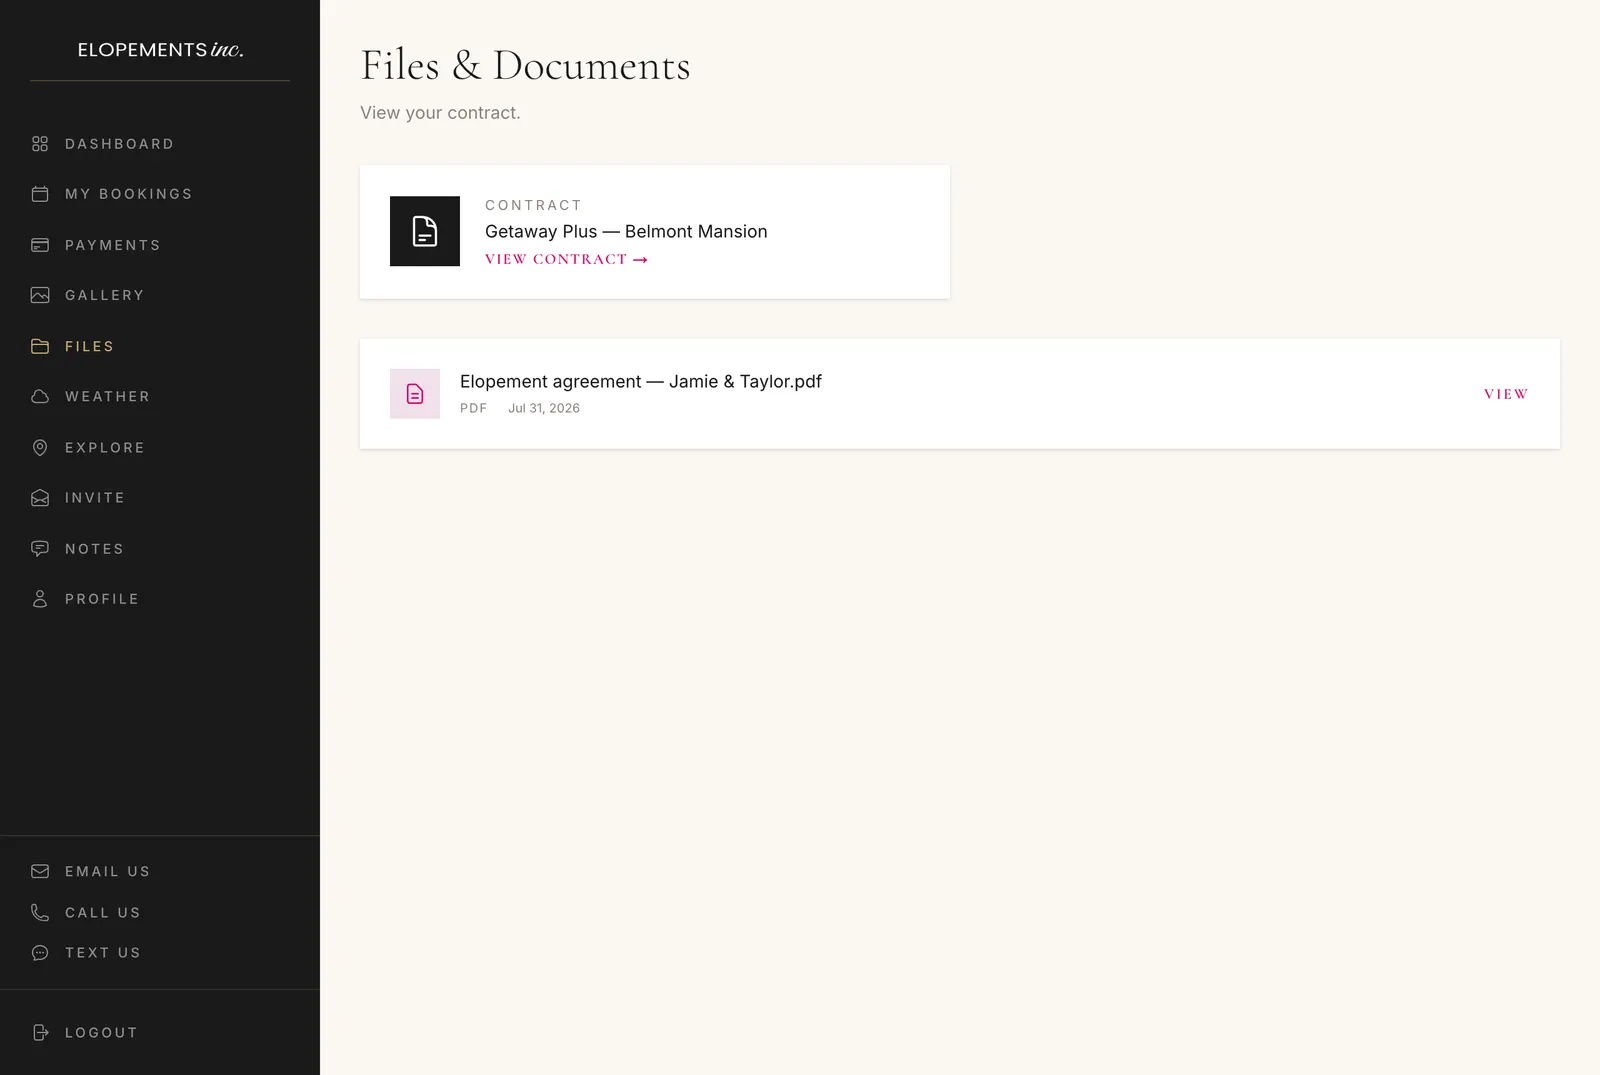Click the Dashboard grid icon
The image size is (1600, 1075).
[x=40, y=144]
